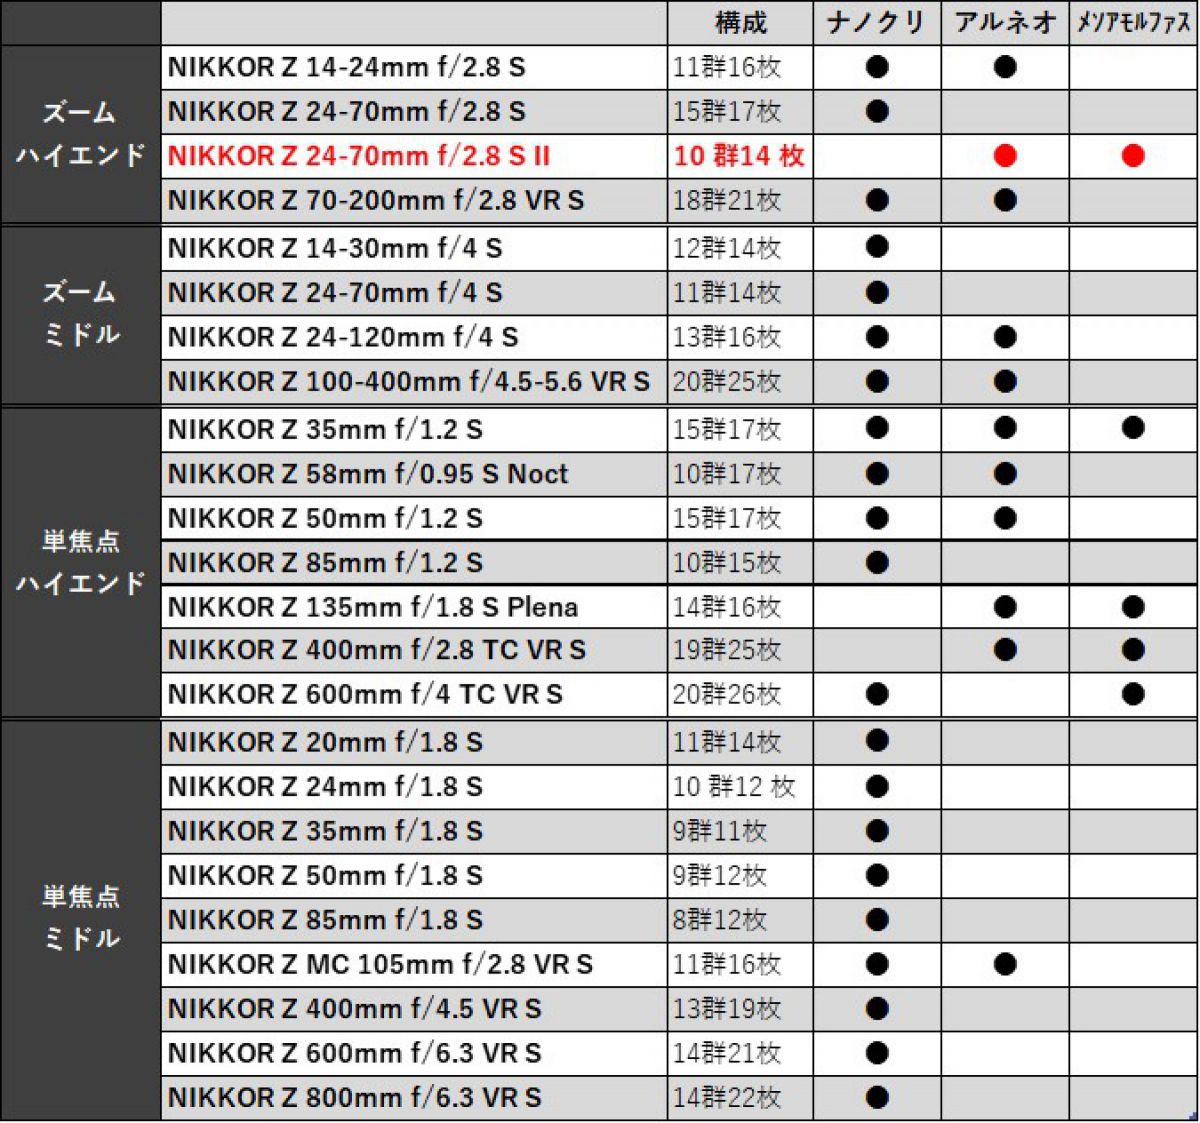Click the メソアモルファス dot for 35mm f/1.2 S
1200x1123 pixels.
[x=1133, y=428]
